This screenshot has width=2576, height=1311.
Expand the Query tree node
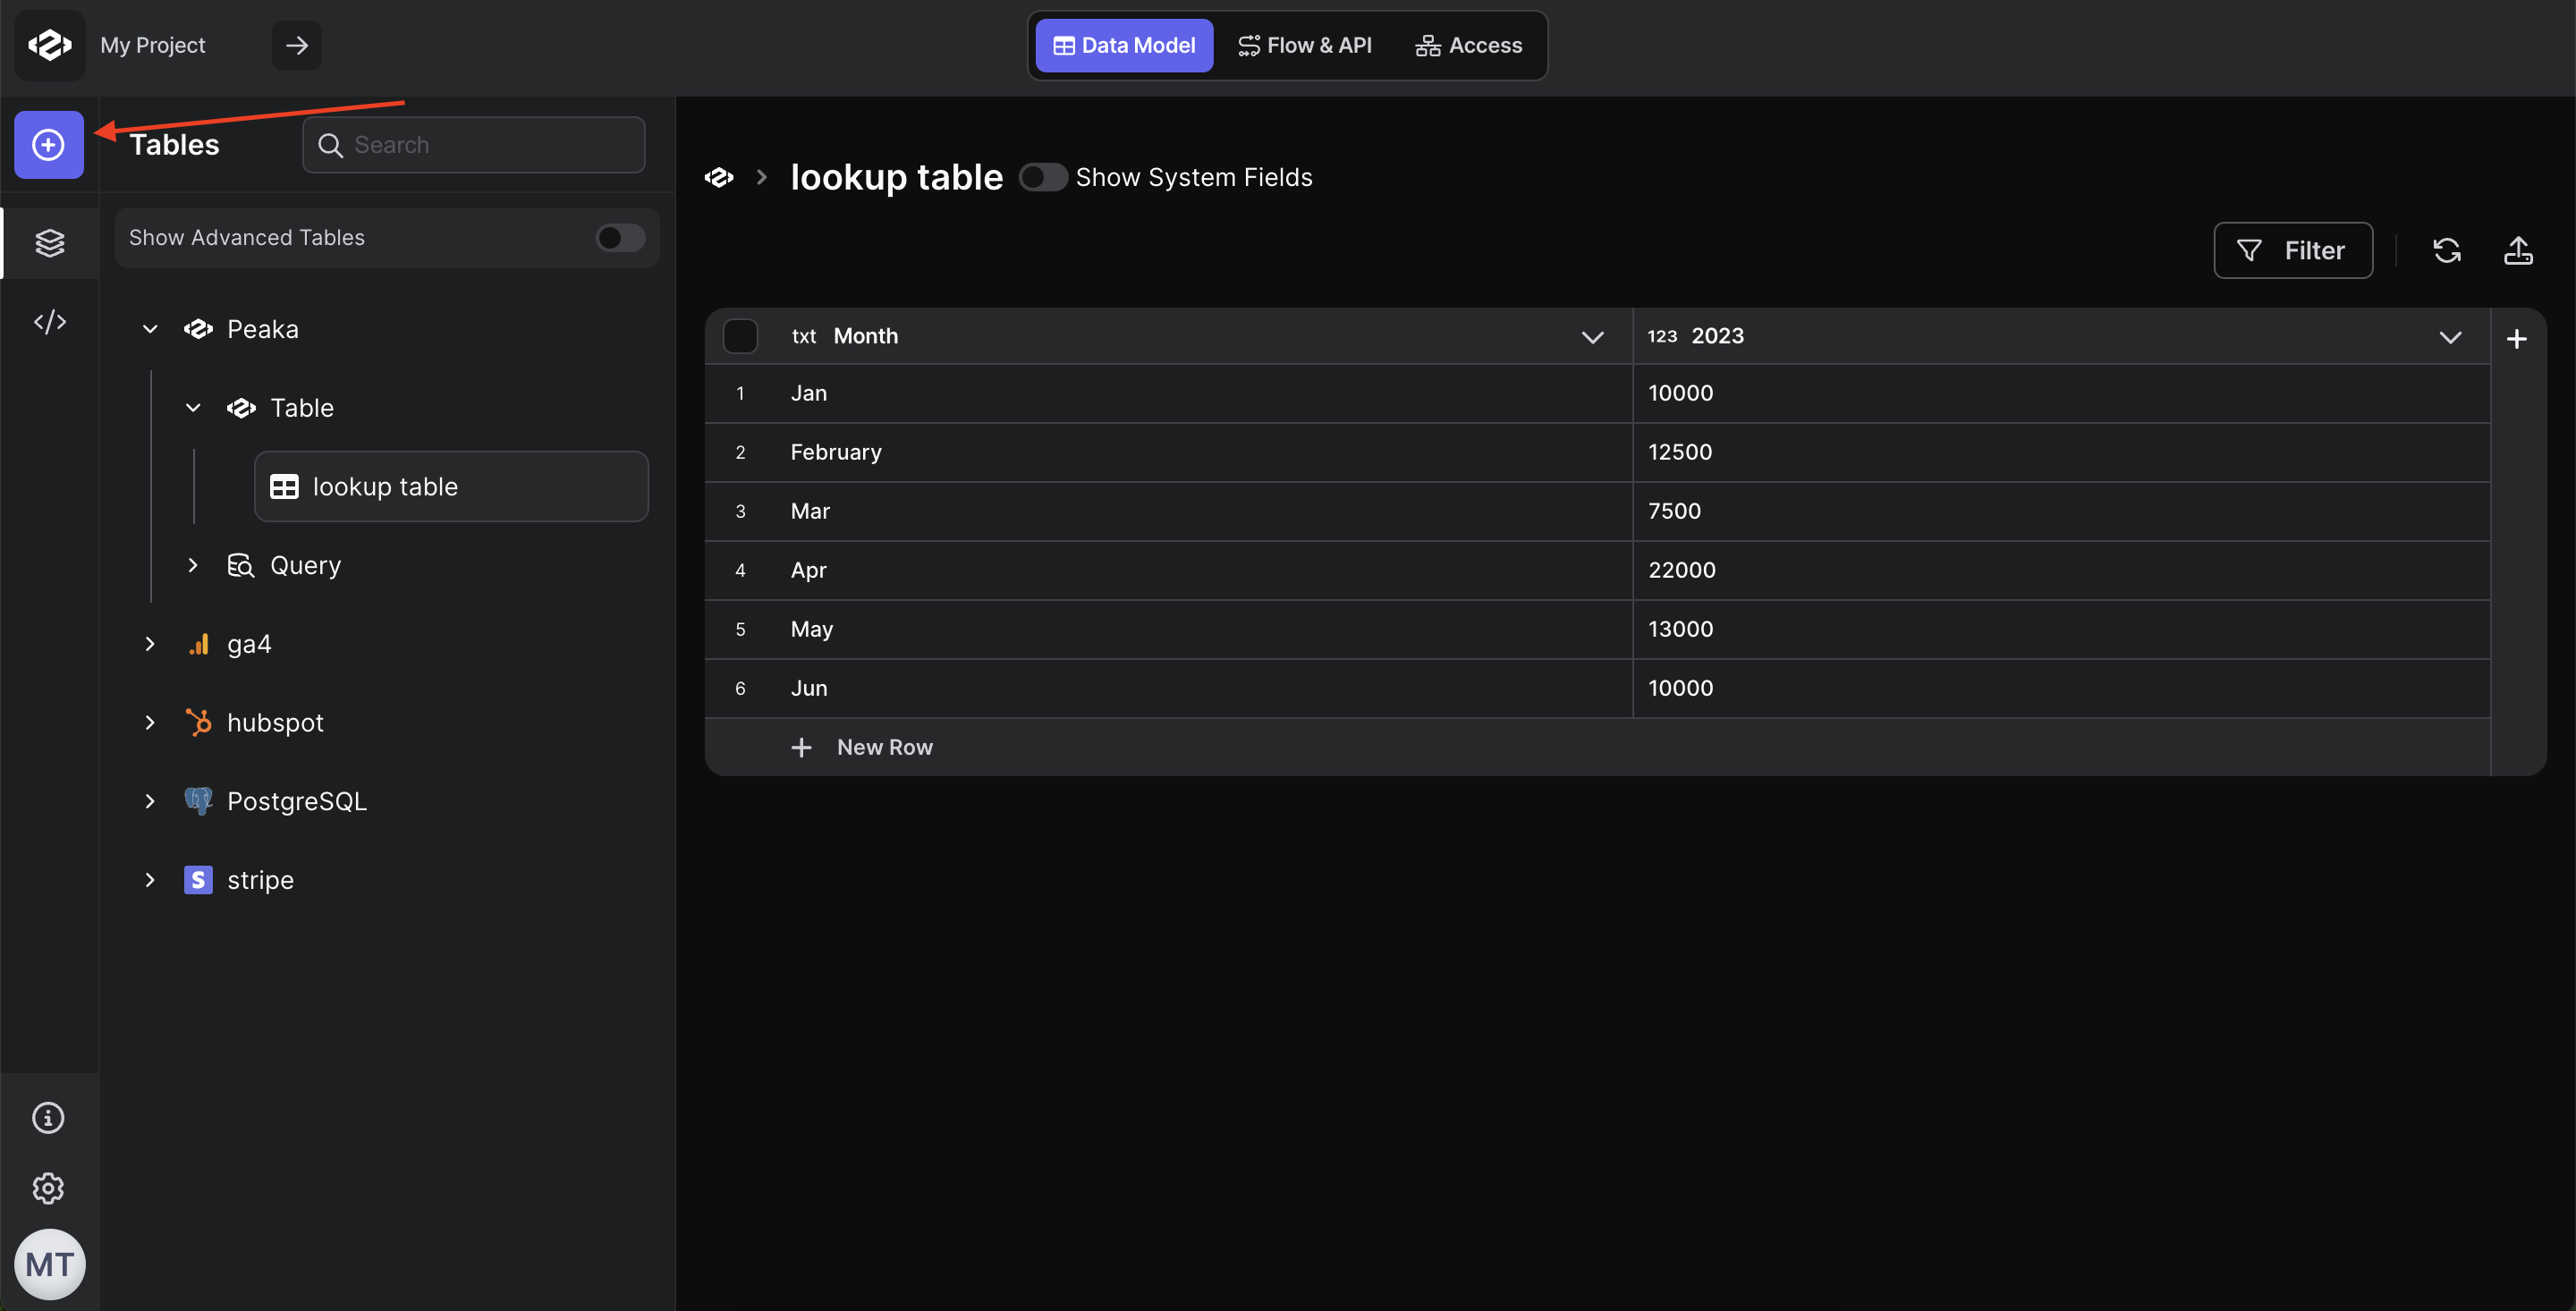tap(193, 565)
